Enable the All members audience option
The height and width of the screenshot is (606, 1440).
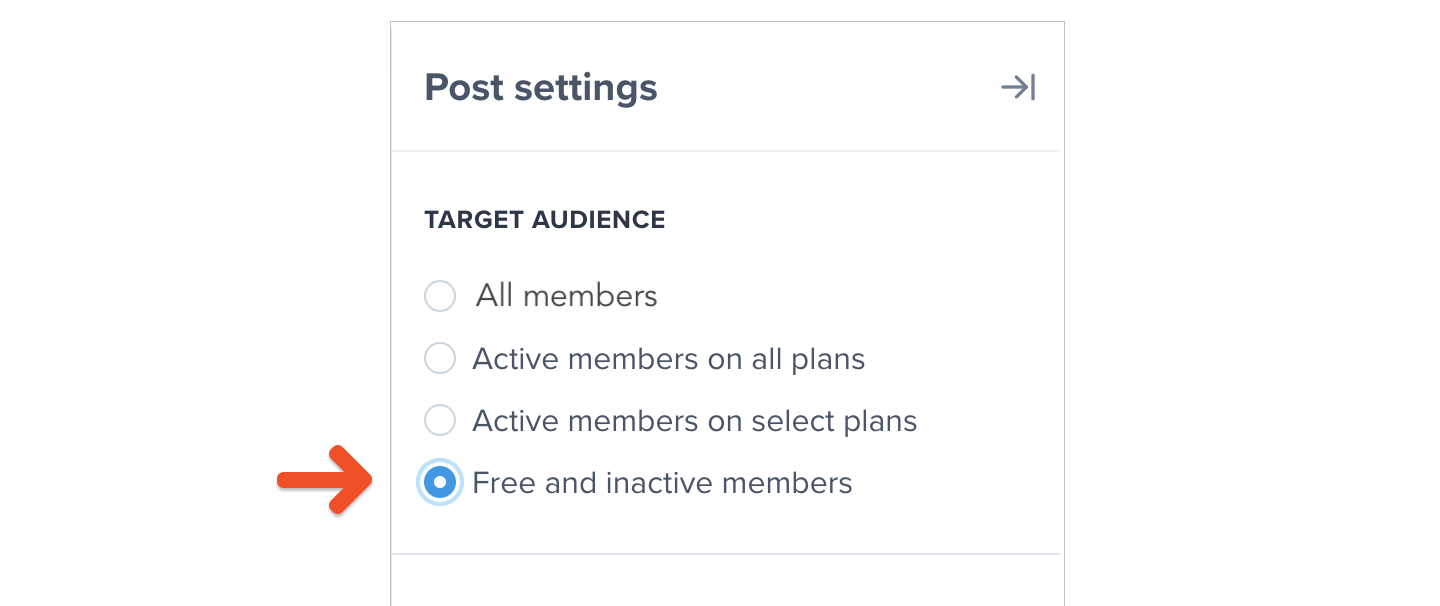(x=440, y=296)
